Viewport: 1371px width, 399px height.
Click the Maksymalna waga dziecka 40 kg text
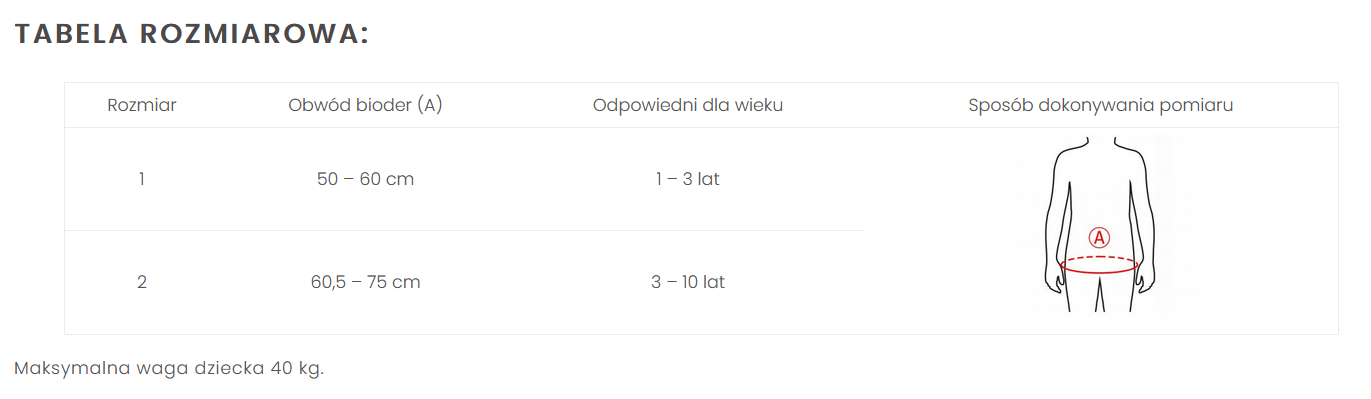click(169, 368)
